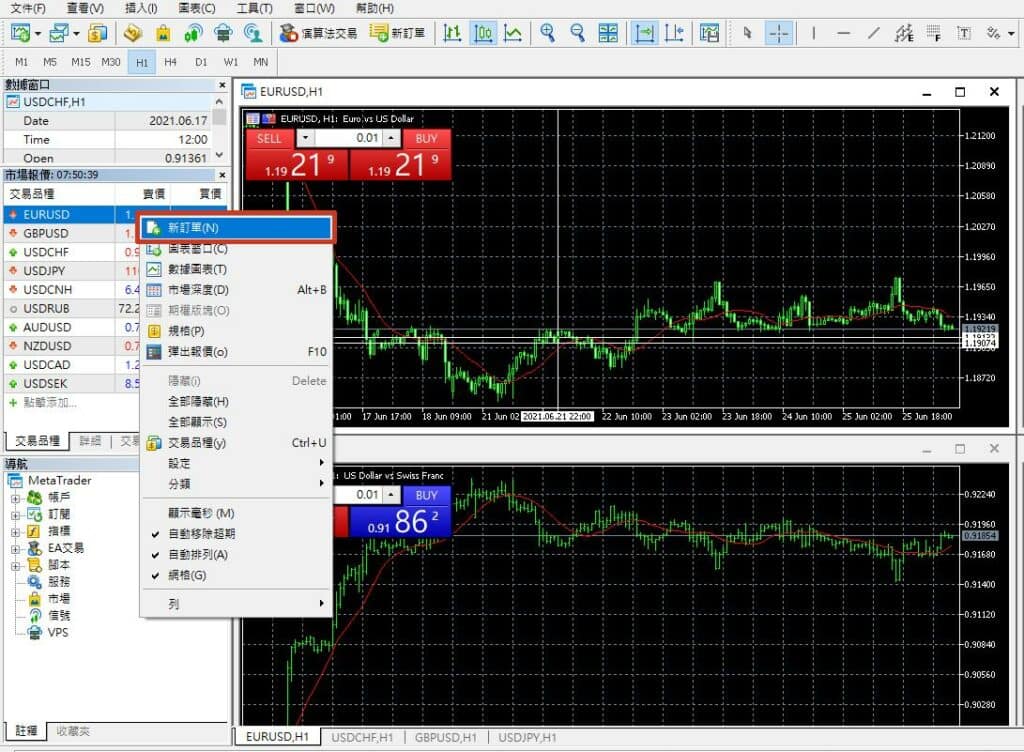Image resolution: width=1024 pixels, height=752 pixels.
Task: Open the Market shopping bag icon
Action: (163, 33)
